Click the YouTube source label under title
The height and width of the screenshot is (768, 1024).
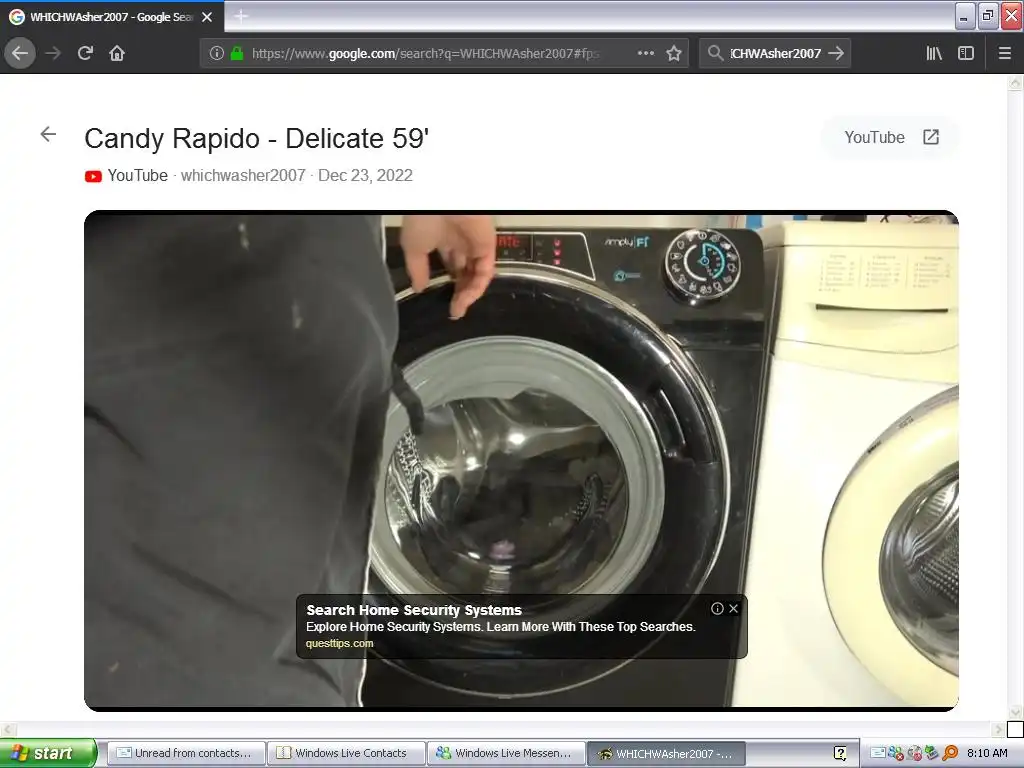click(x=138, y=176)
